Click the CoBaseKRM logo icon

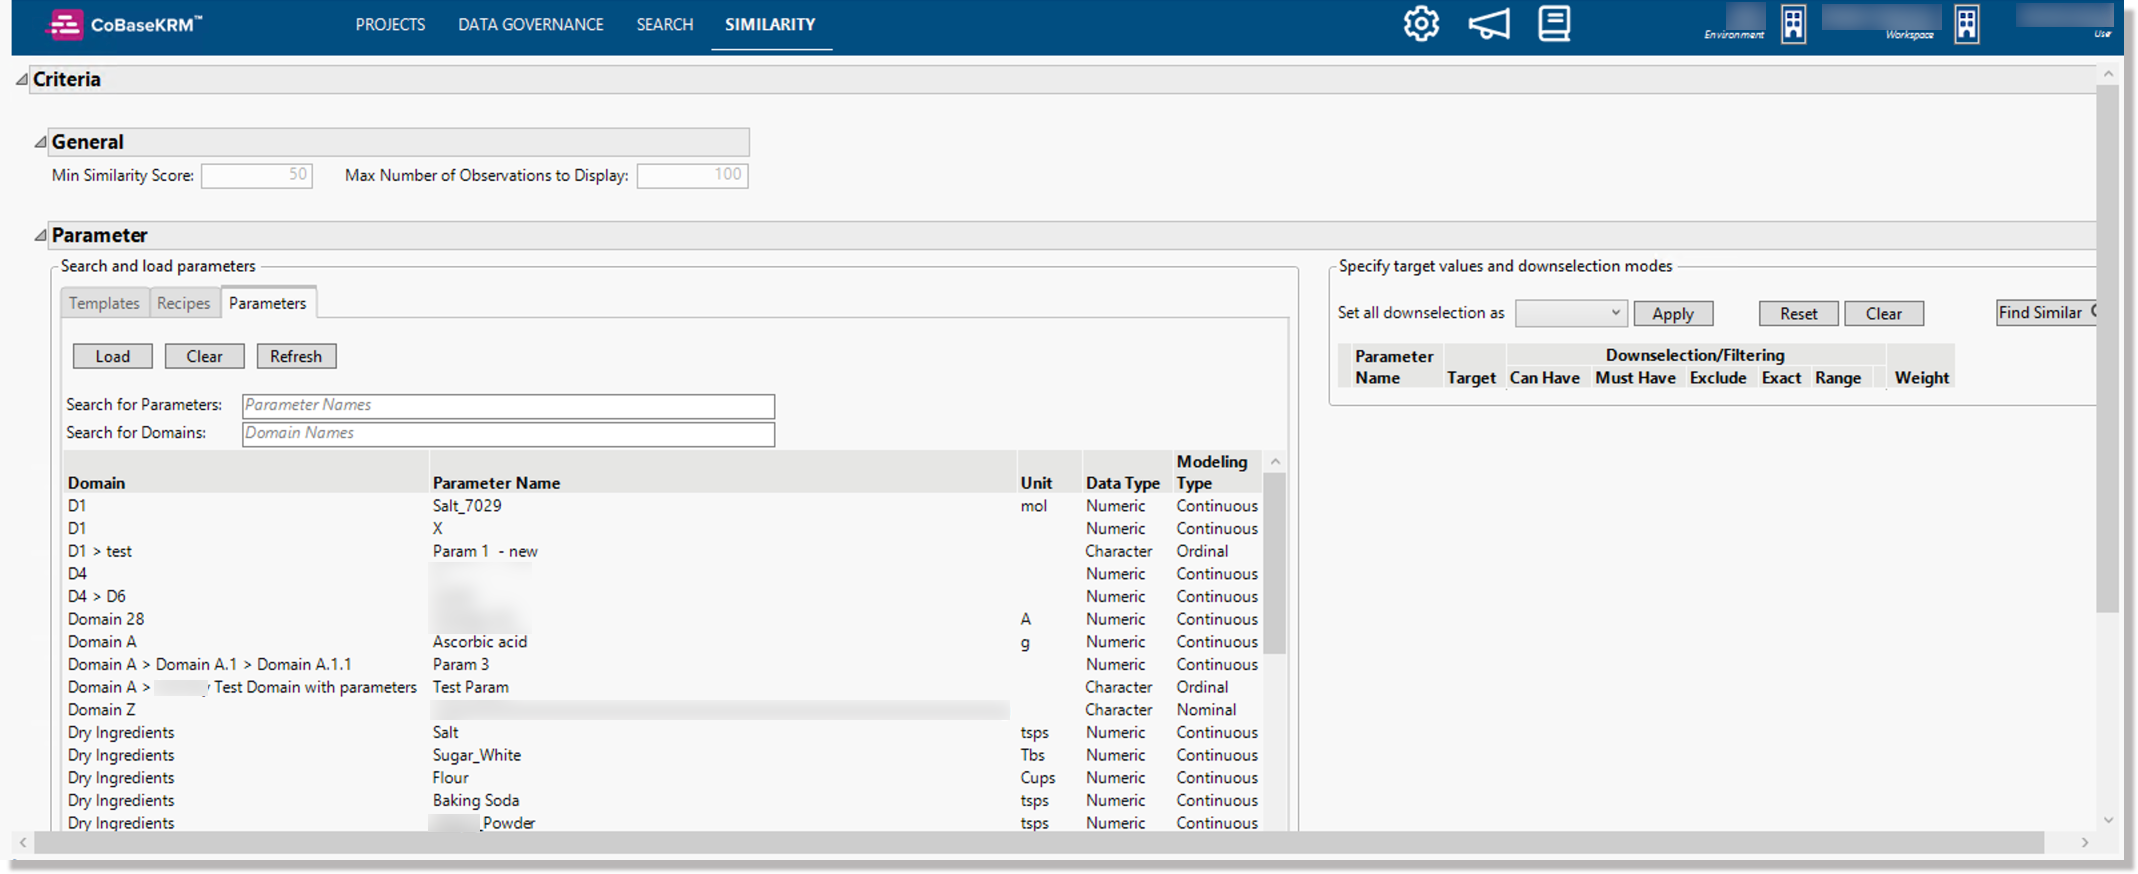point(66,24)
